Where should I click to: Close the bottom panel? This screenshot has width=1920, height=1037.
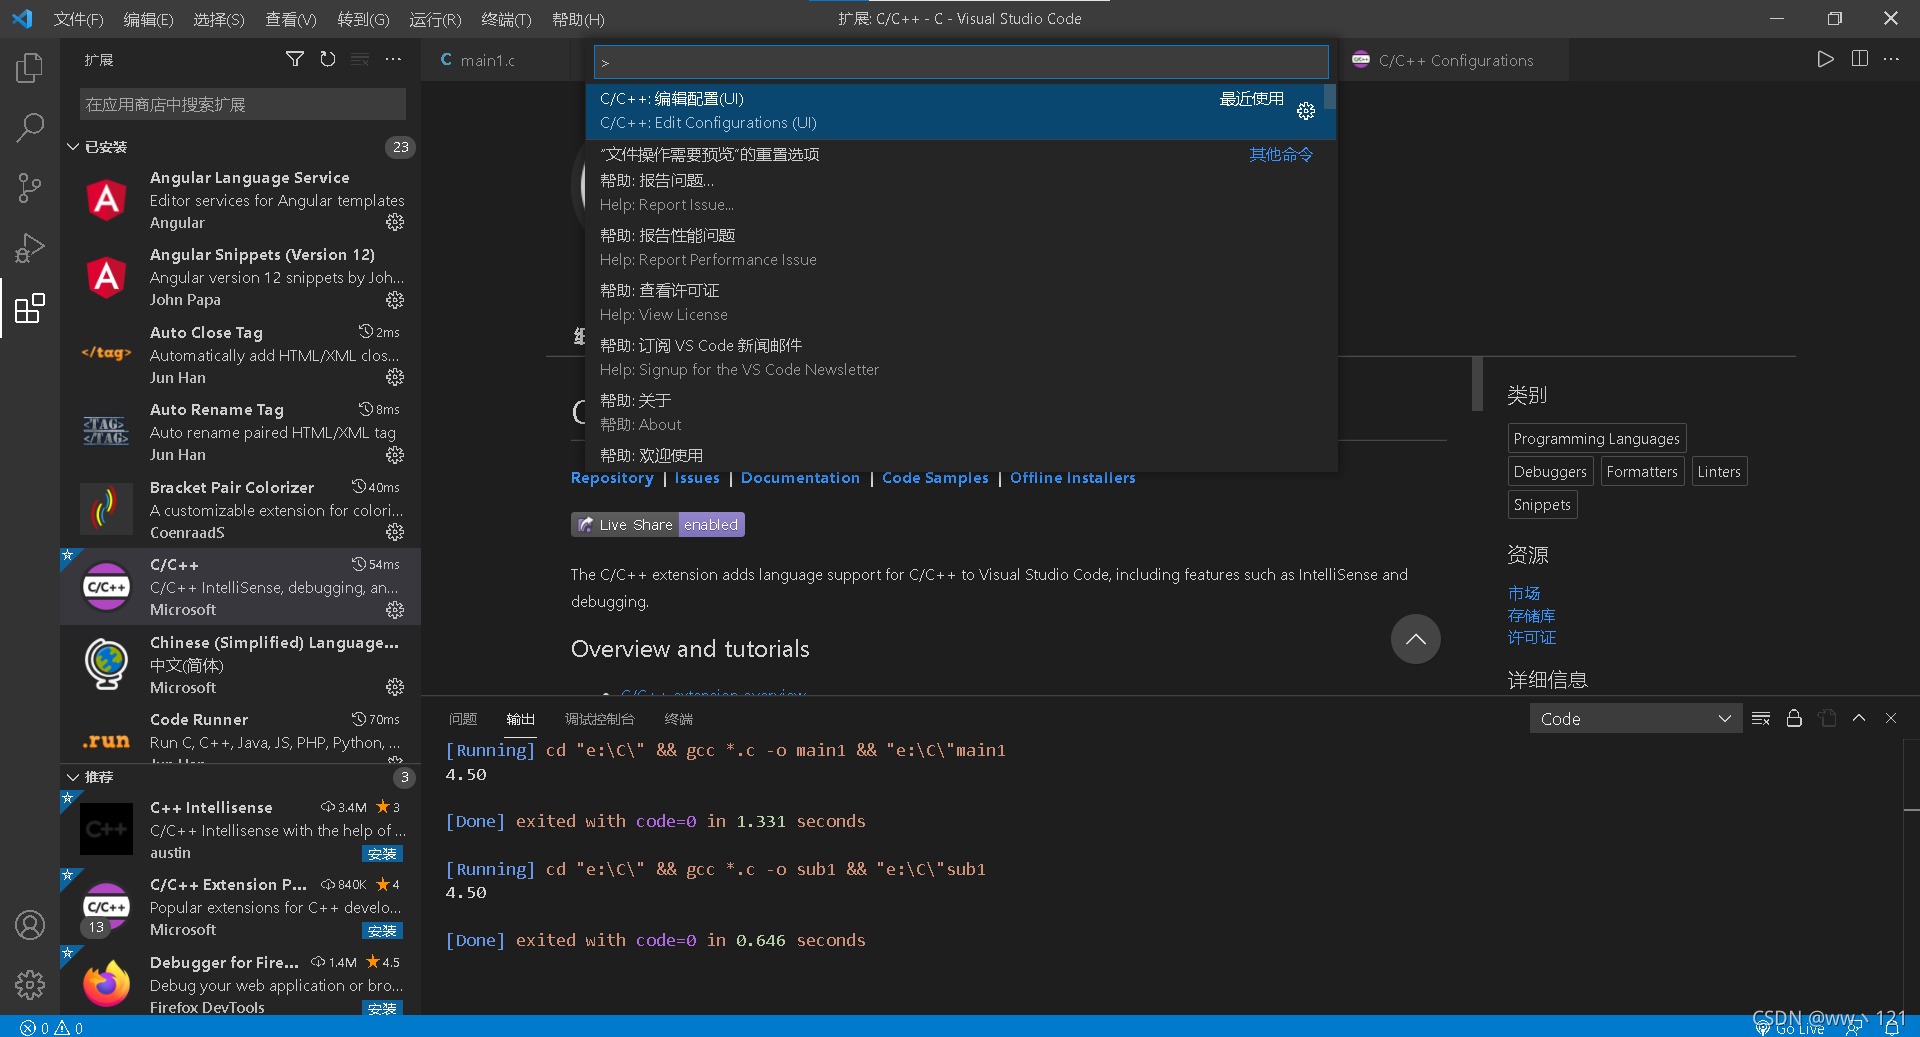(1891, 718)
